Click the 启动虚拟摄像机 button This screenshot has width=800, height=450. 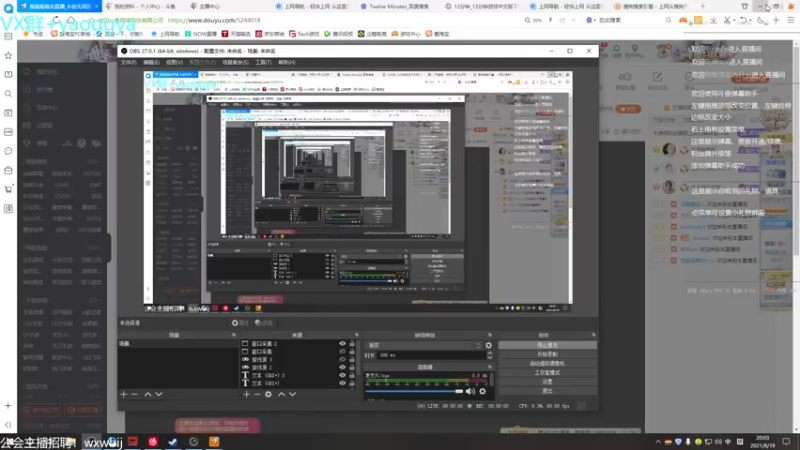(547, 363)
